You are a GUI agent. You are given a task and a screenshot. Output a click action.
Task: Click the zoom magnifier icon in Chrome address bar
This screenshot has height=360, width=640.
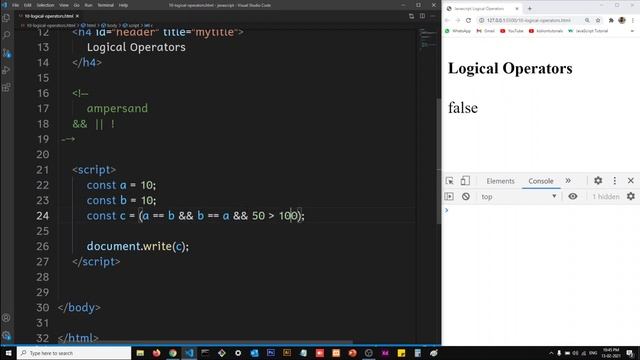pyautogui.click(x=587, y=20)
